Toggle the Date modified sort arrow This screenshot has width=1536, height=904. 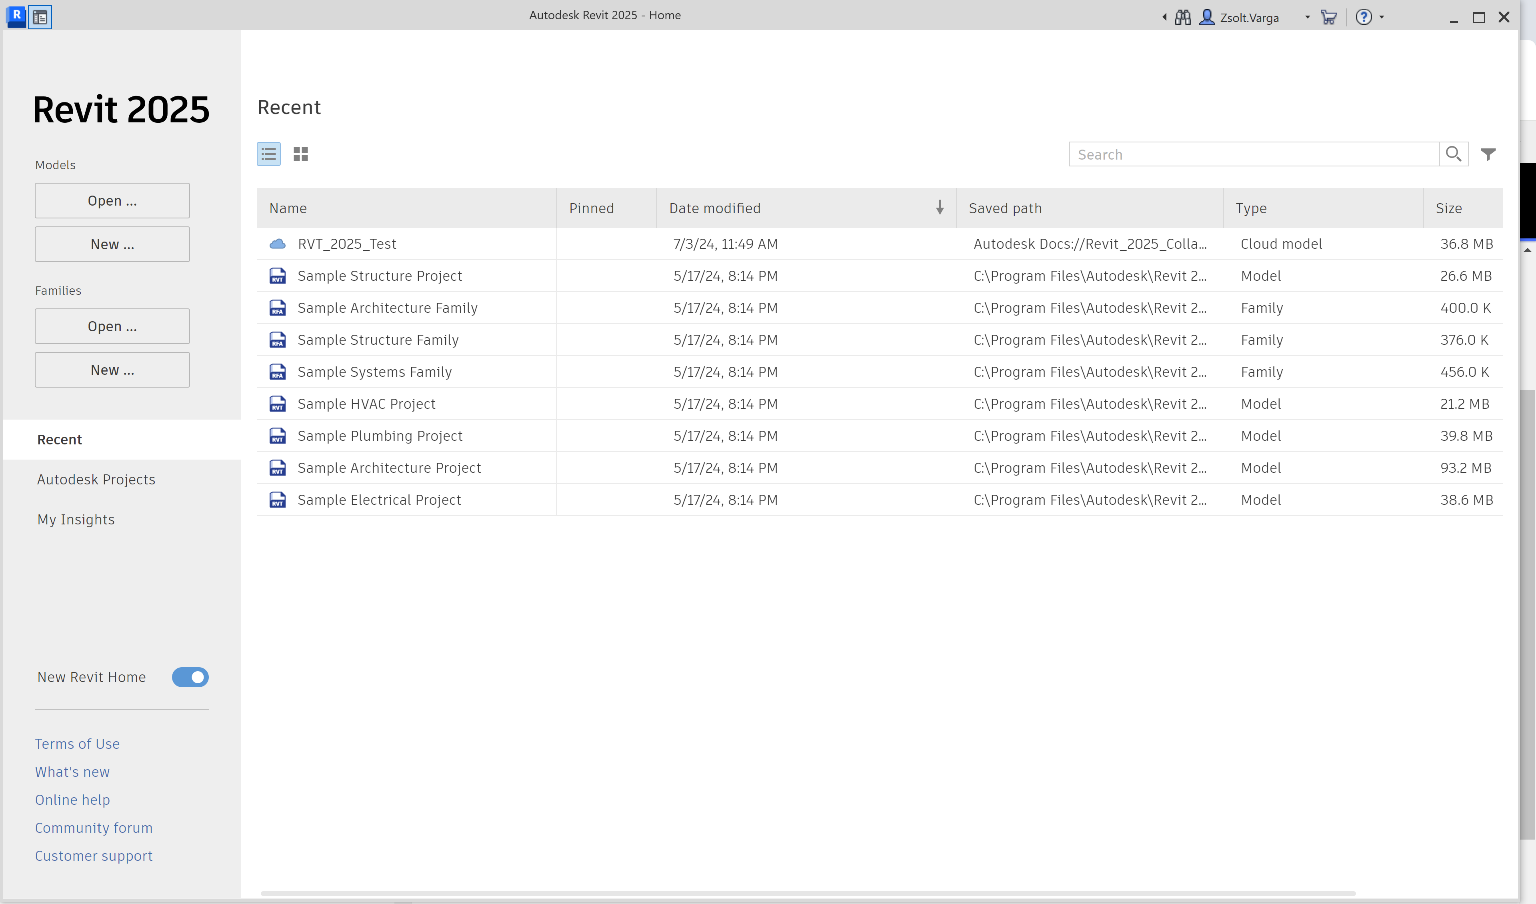939,207
